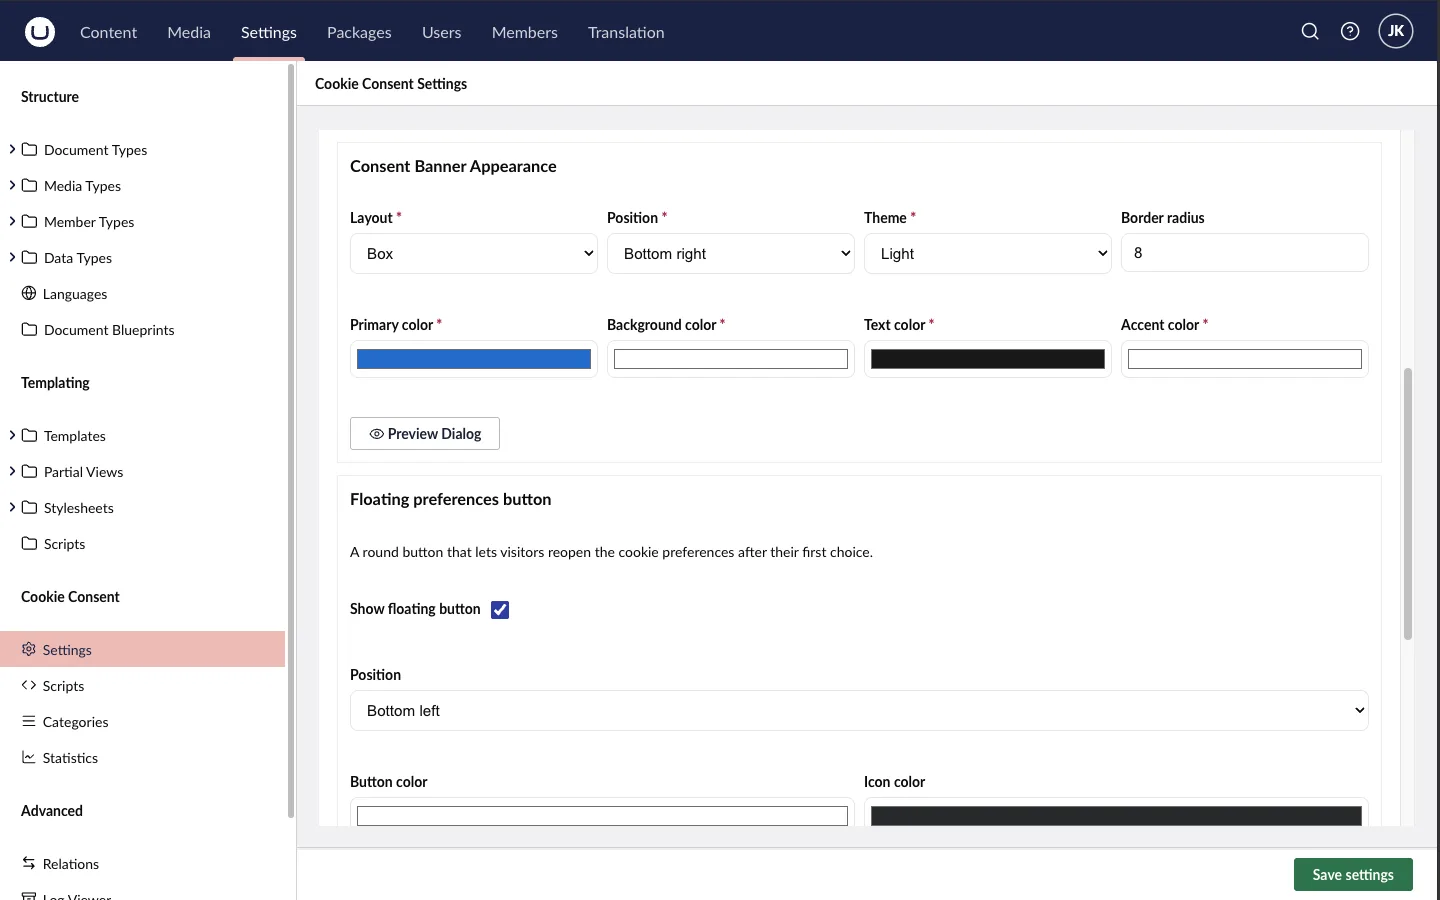Screen dimensions: 1440x900
Task: Click the Document Types folder icon
Action: (30, 149)
